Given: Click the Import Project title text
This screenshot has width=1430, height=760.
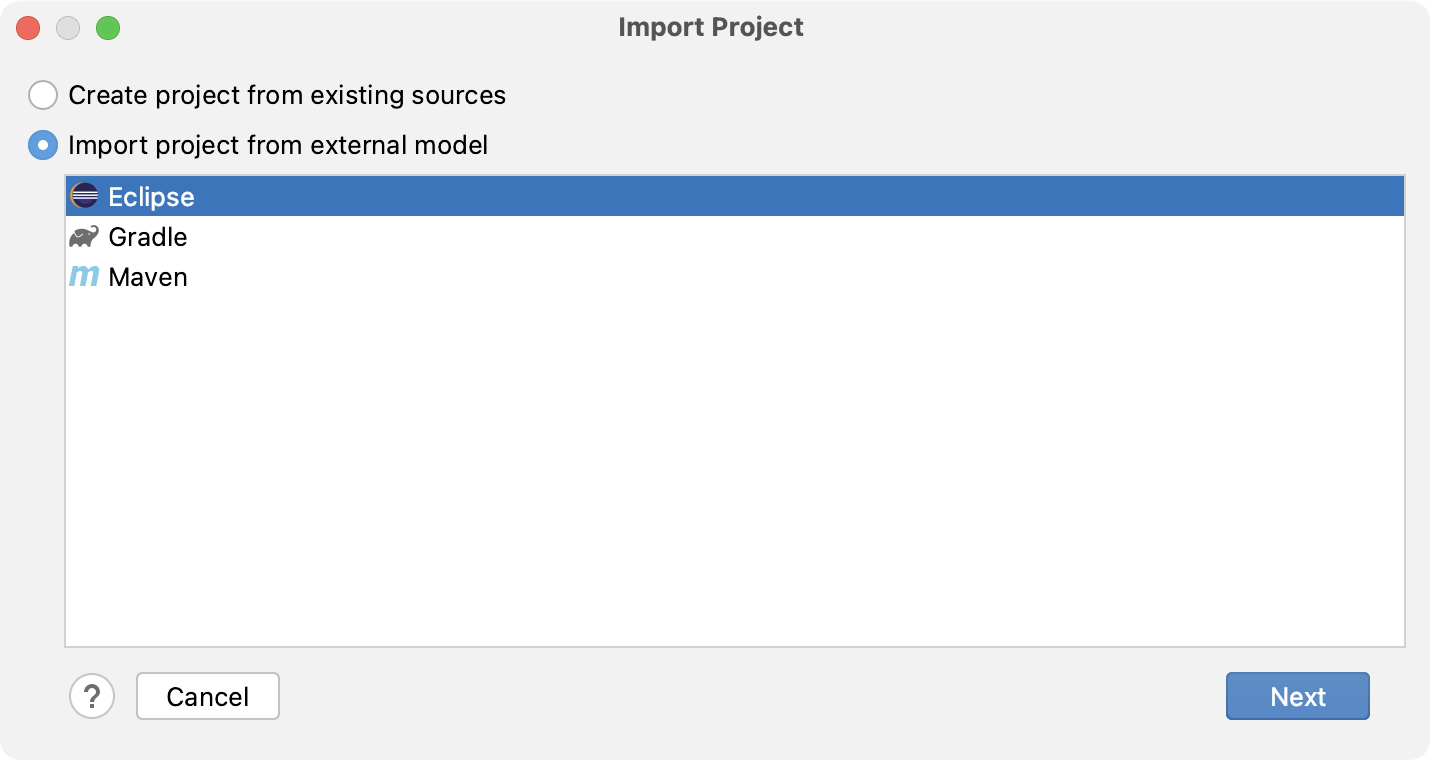Looking at the screenshot, I should pyautogui.click(x=711, y=27).
